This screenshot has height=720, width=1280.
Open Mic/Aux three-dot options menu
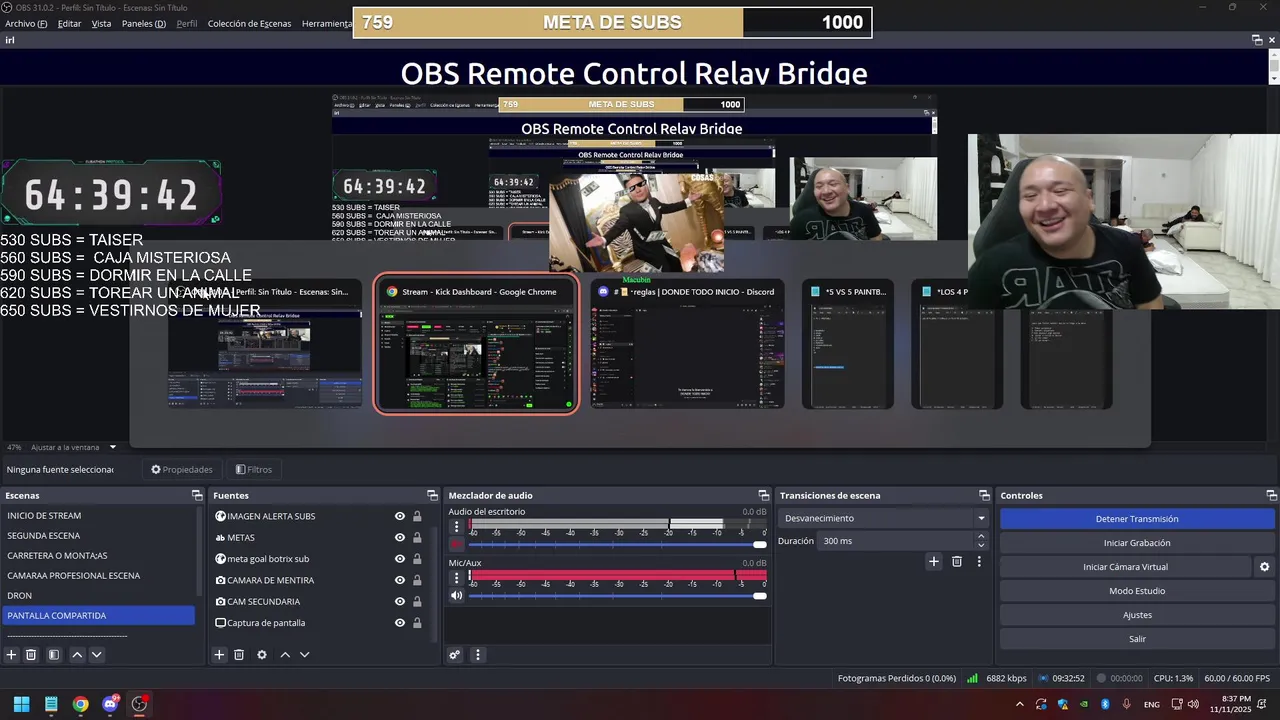tap(456, 577)
